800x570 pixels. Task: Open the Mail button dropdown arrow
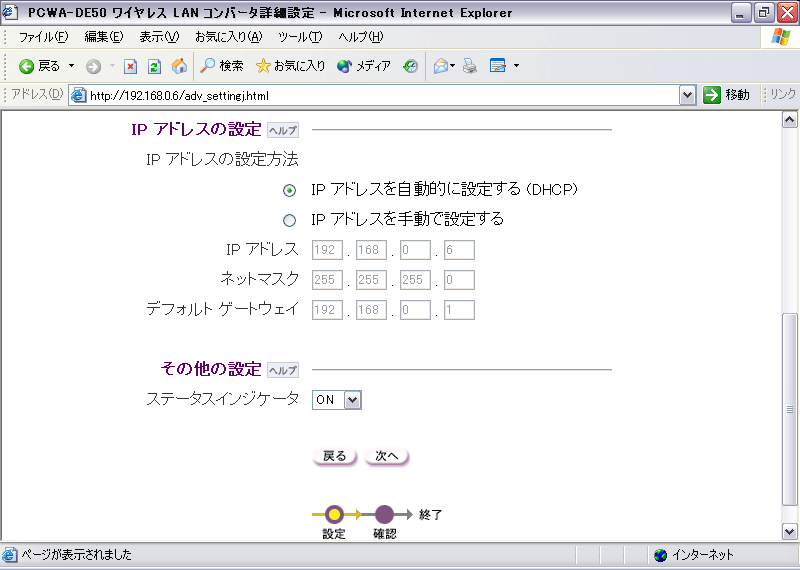click(x=453, y=66)
